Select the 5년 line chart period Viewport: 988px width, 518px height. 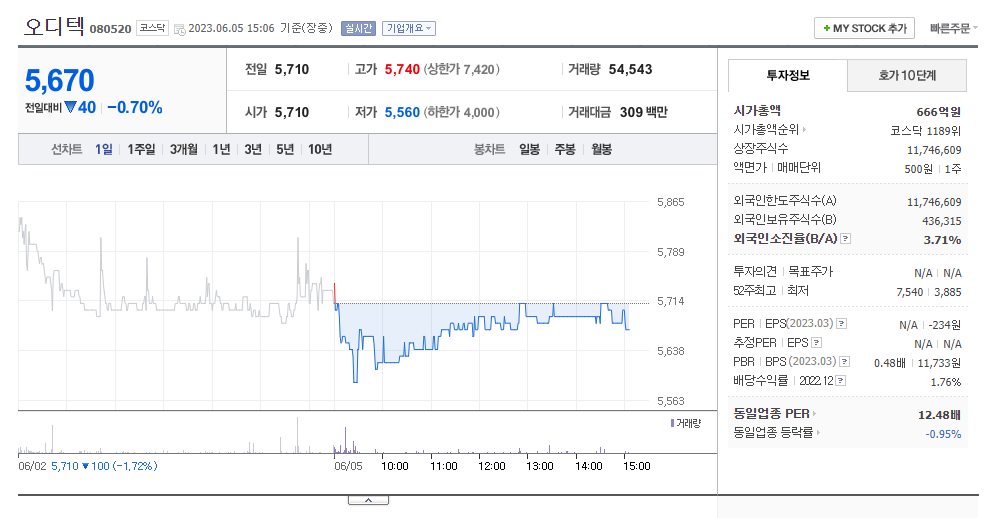coord(285,149)
